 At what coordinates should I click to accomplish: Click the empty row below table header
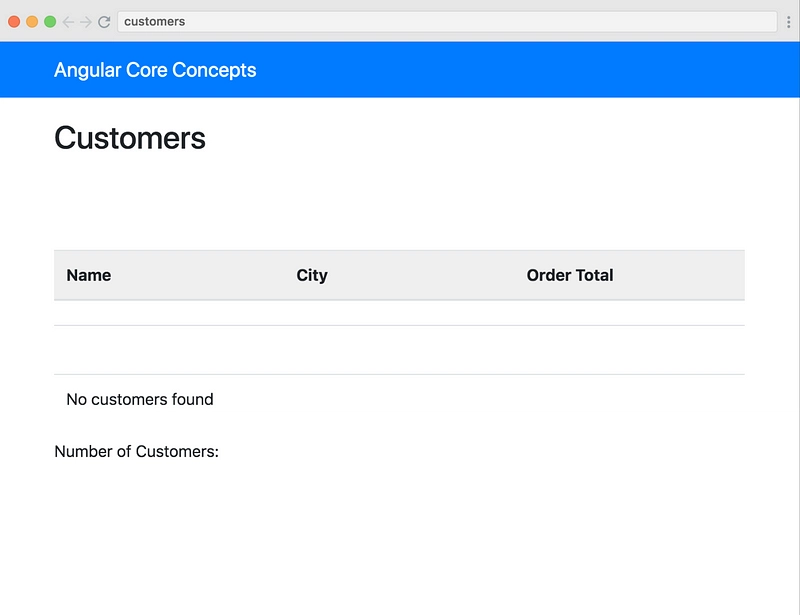coord(399,313)
